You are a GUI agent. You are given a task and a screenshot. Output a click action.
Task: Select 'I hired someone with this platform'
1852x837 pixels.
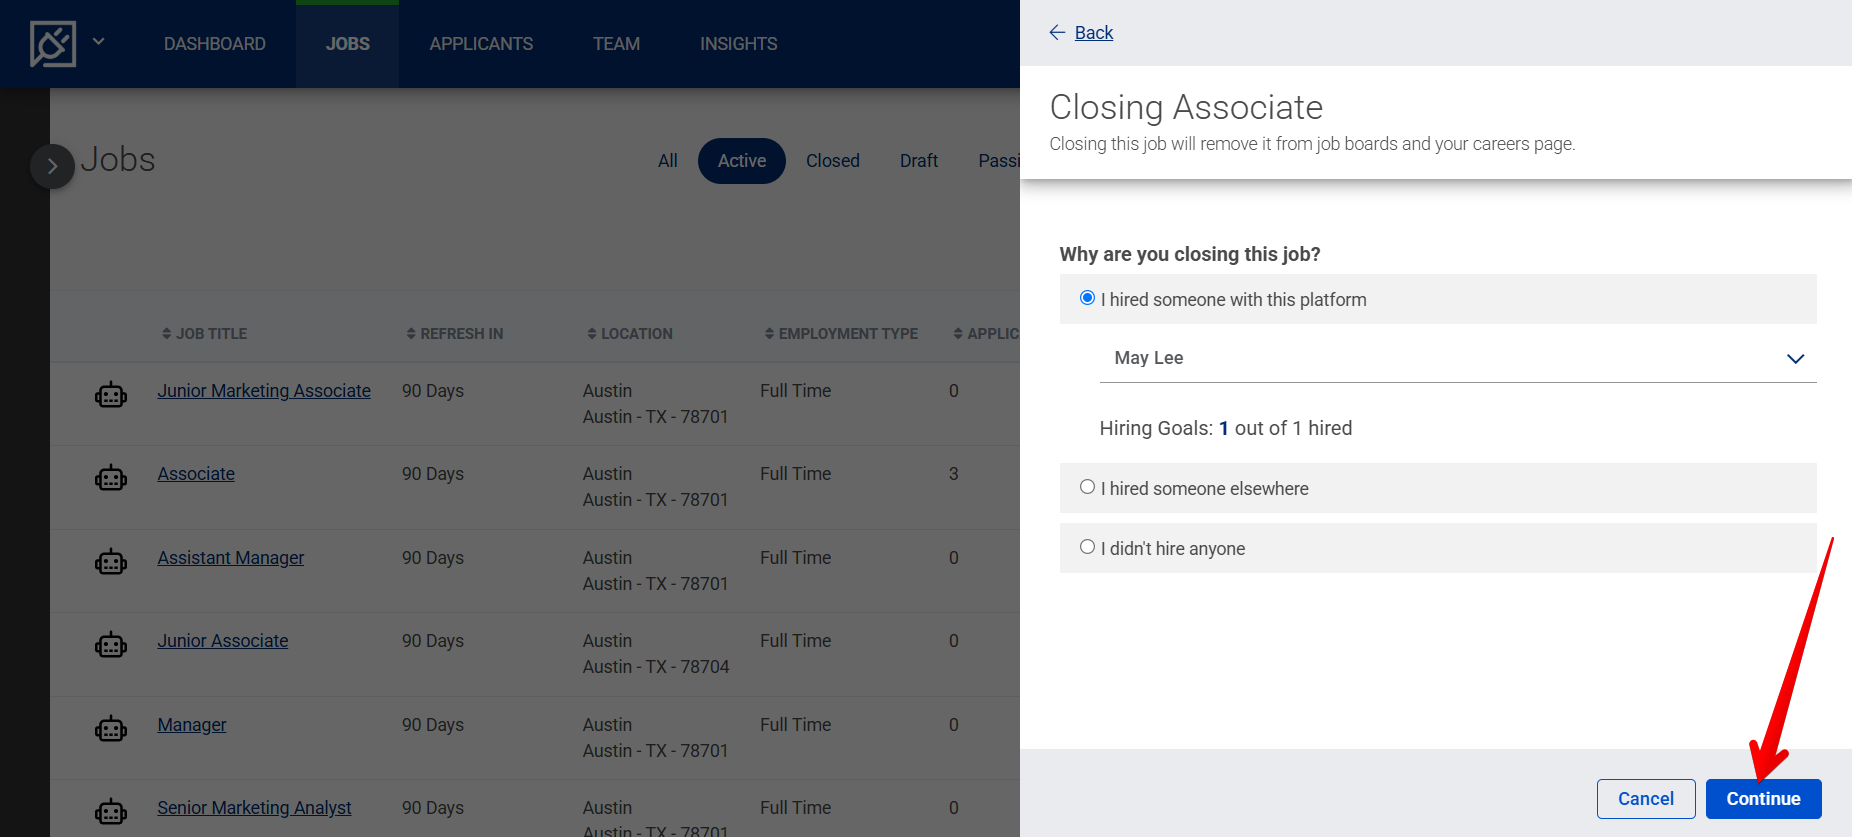(1087, 298)
